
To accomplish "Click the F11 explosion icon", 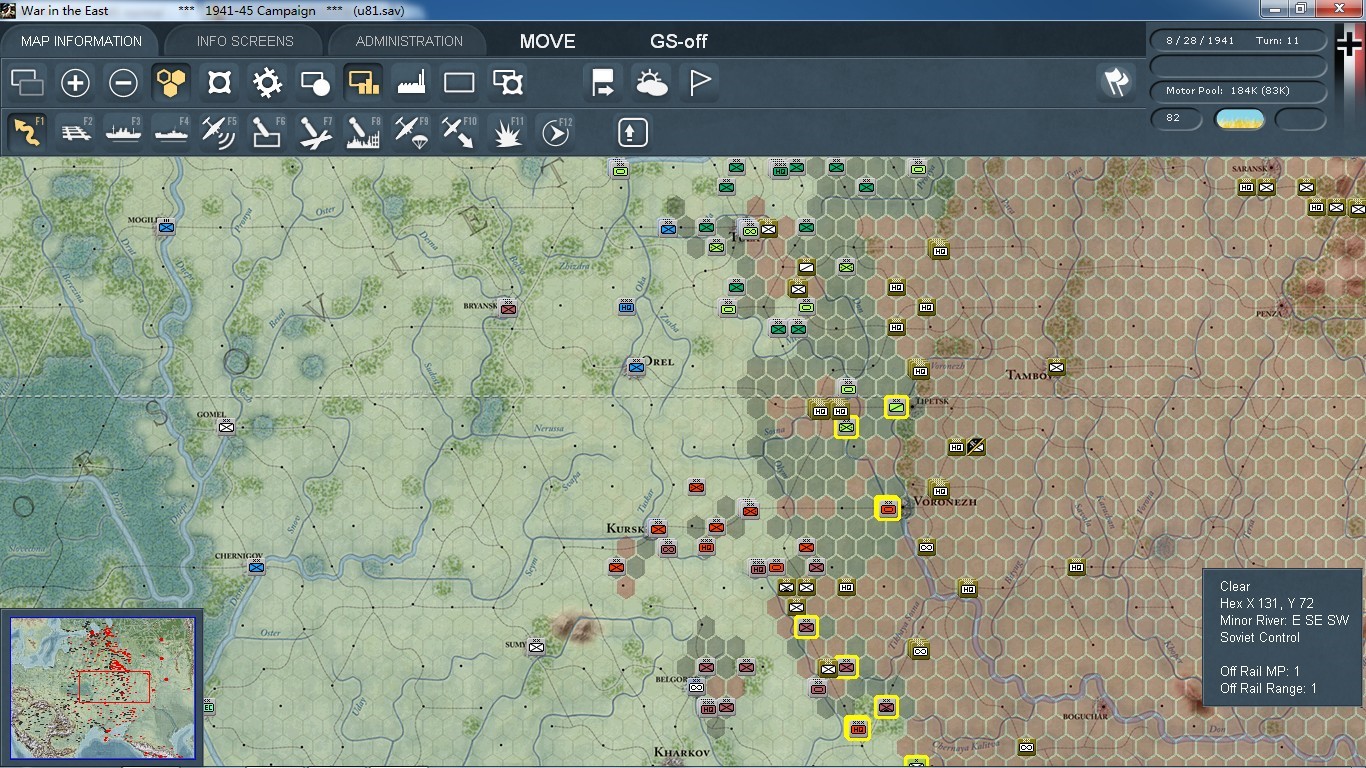I will tap(508, 132).
